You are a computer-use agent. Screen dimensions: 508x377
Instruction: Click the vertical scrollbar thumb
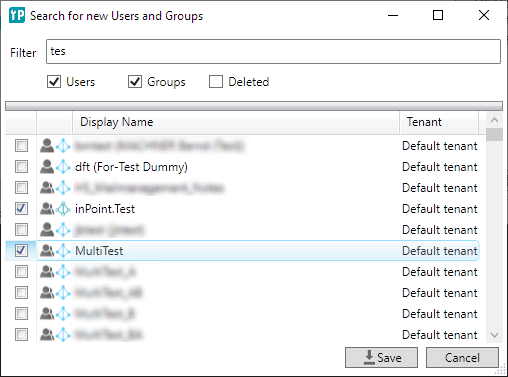pyautogui.click(x=494, y=135)
